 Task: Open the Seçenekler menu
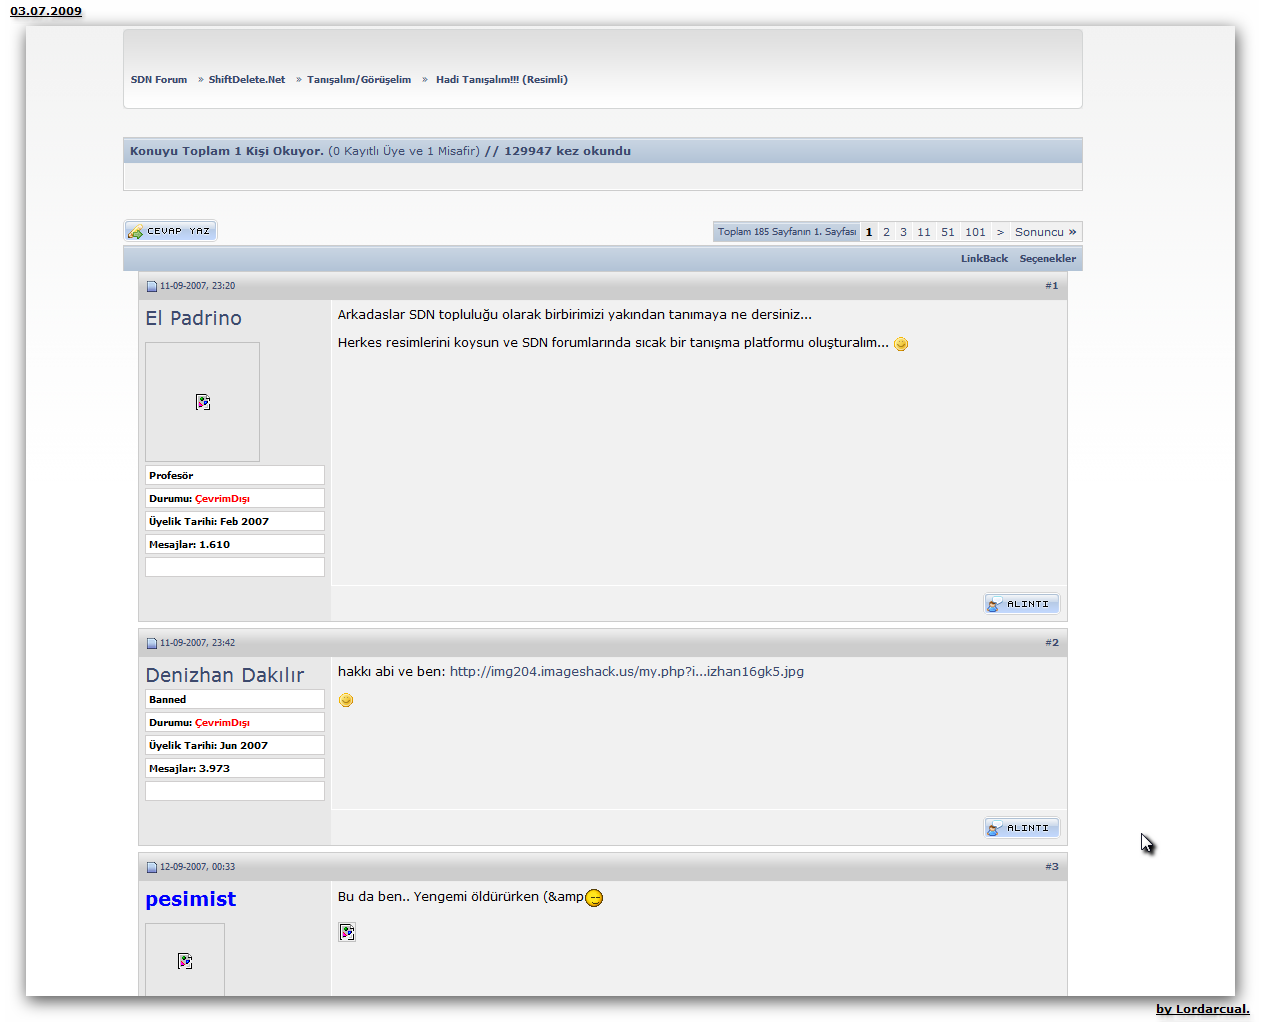pos(1048,259)
